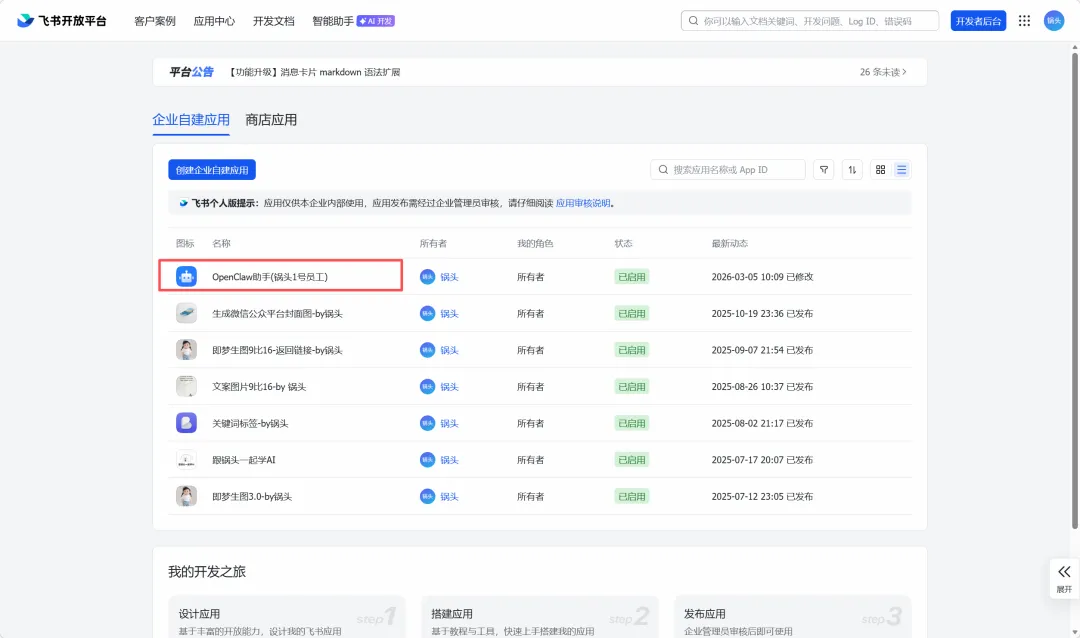Image resolution: width=1080 pixels, height=638 pixels.
Task: Open 跟锅头一起学AI app name
Action: (244, 460)
